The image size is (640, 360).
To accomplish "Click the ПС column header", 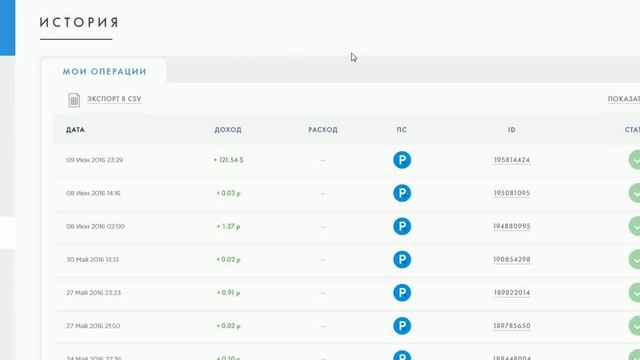I will (x=402, y=130).
